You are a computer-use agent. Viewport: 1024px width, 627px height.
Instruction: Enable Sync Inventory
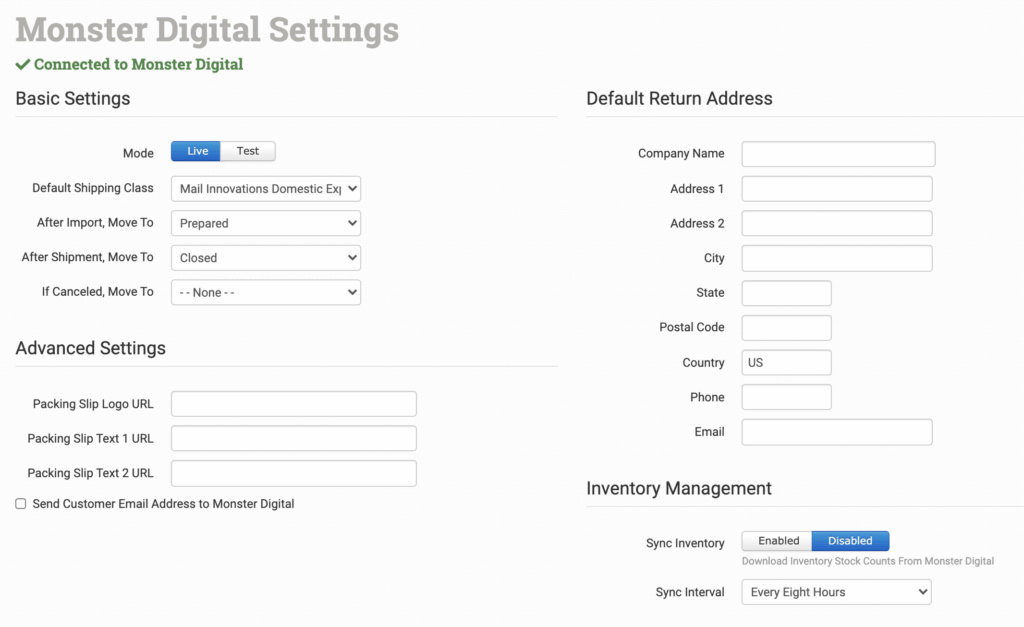[777, 541]
